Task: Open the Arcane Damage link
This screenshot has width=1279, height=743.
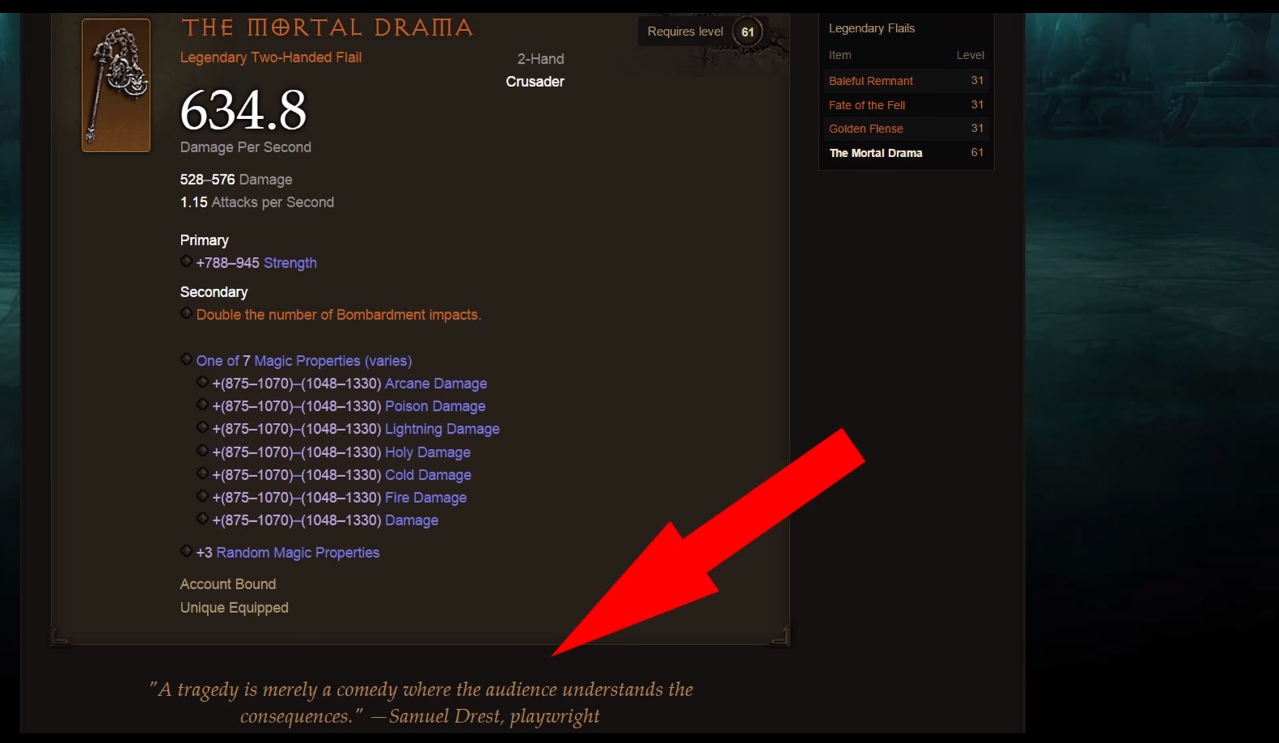Action: point(436,384)
